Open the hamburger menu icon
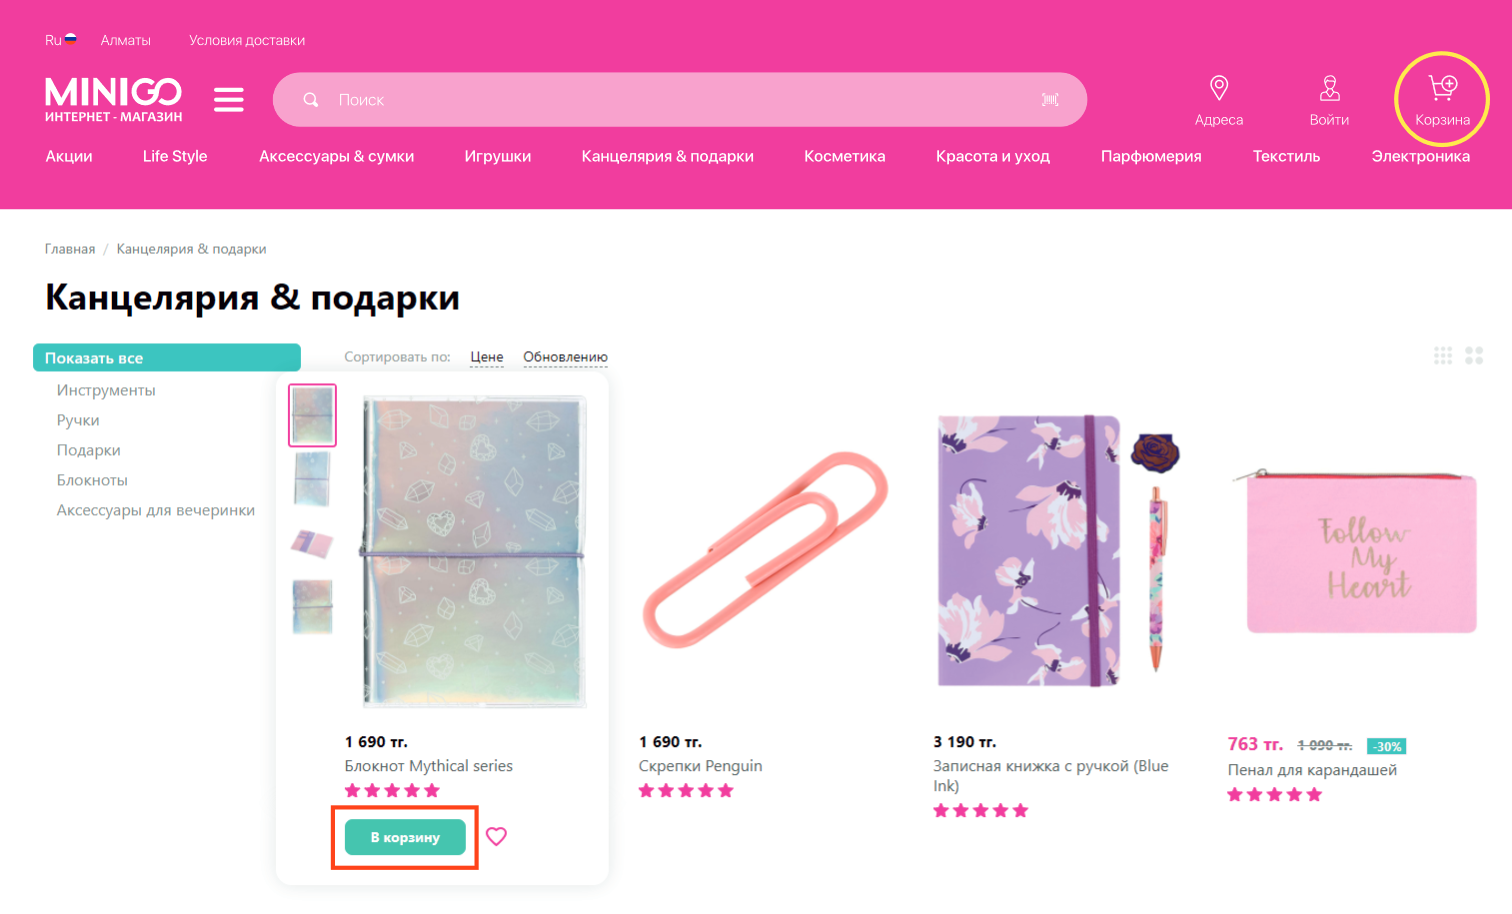Viewport: 1512px width, 914px height. click(229, 100)
